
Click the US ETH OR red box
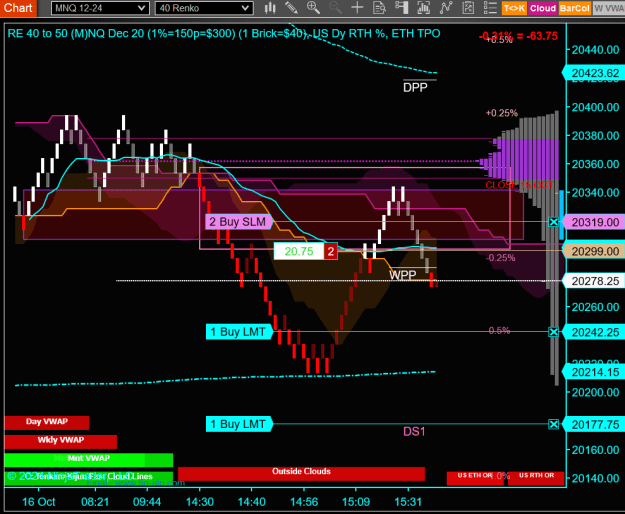click(475, 478)
